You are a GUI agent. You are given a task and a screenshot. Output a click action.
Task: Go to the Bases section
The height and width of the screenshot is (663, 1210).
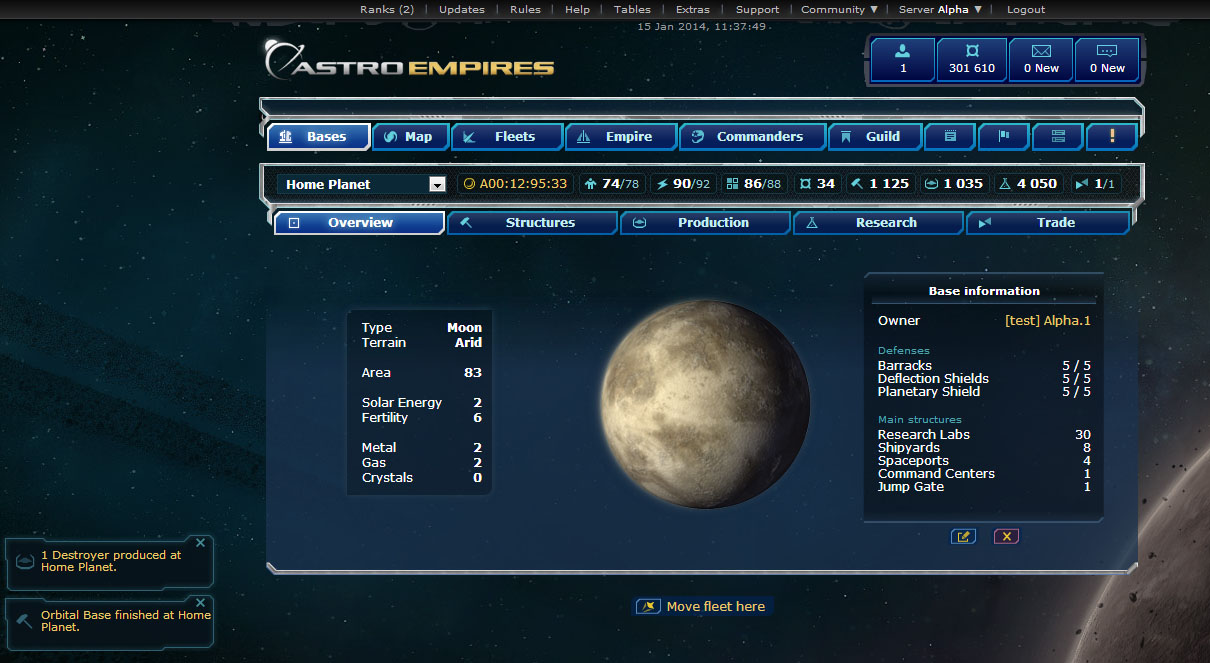tap(318, 136)
